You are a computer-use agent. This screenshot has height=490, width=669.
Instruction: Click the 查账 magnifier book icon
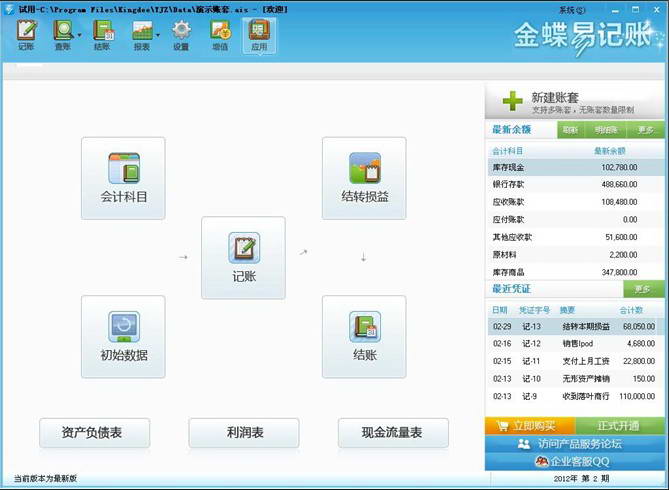click(x=63, y=35)
